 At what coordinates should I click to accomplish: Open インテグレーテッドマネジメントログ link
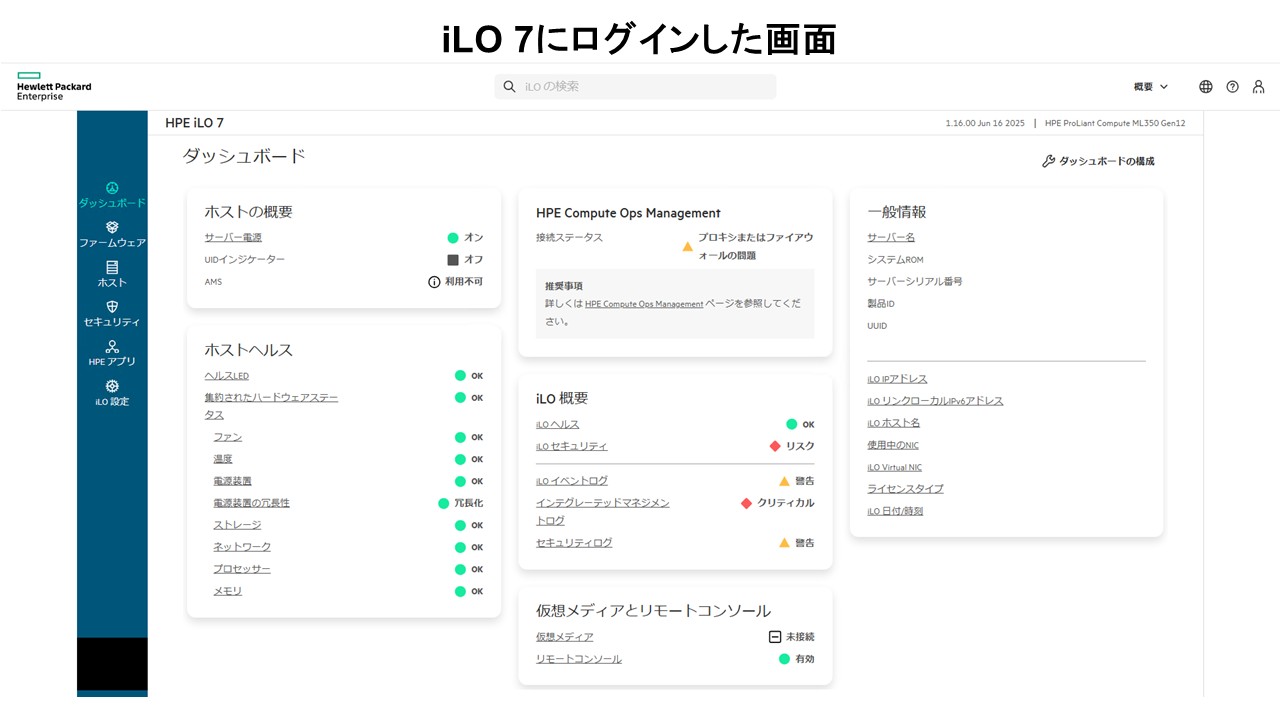point(603,512)
